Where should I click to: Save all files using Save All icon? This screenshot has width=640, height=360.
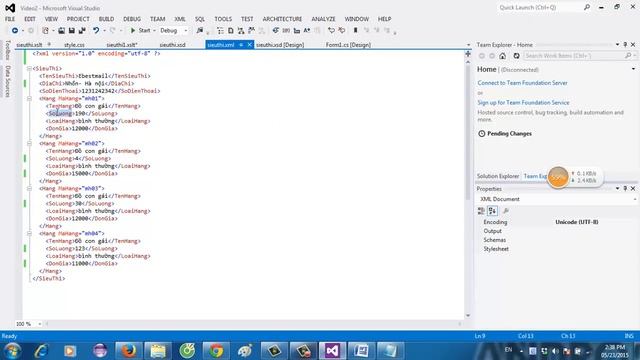pos(82,31)
